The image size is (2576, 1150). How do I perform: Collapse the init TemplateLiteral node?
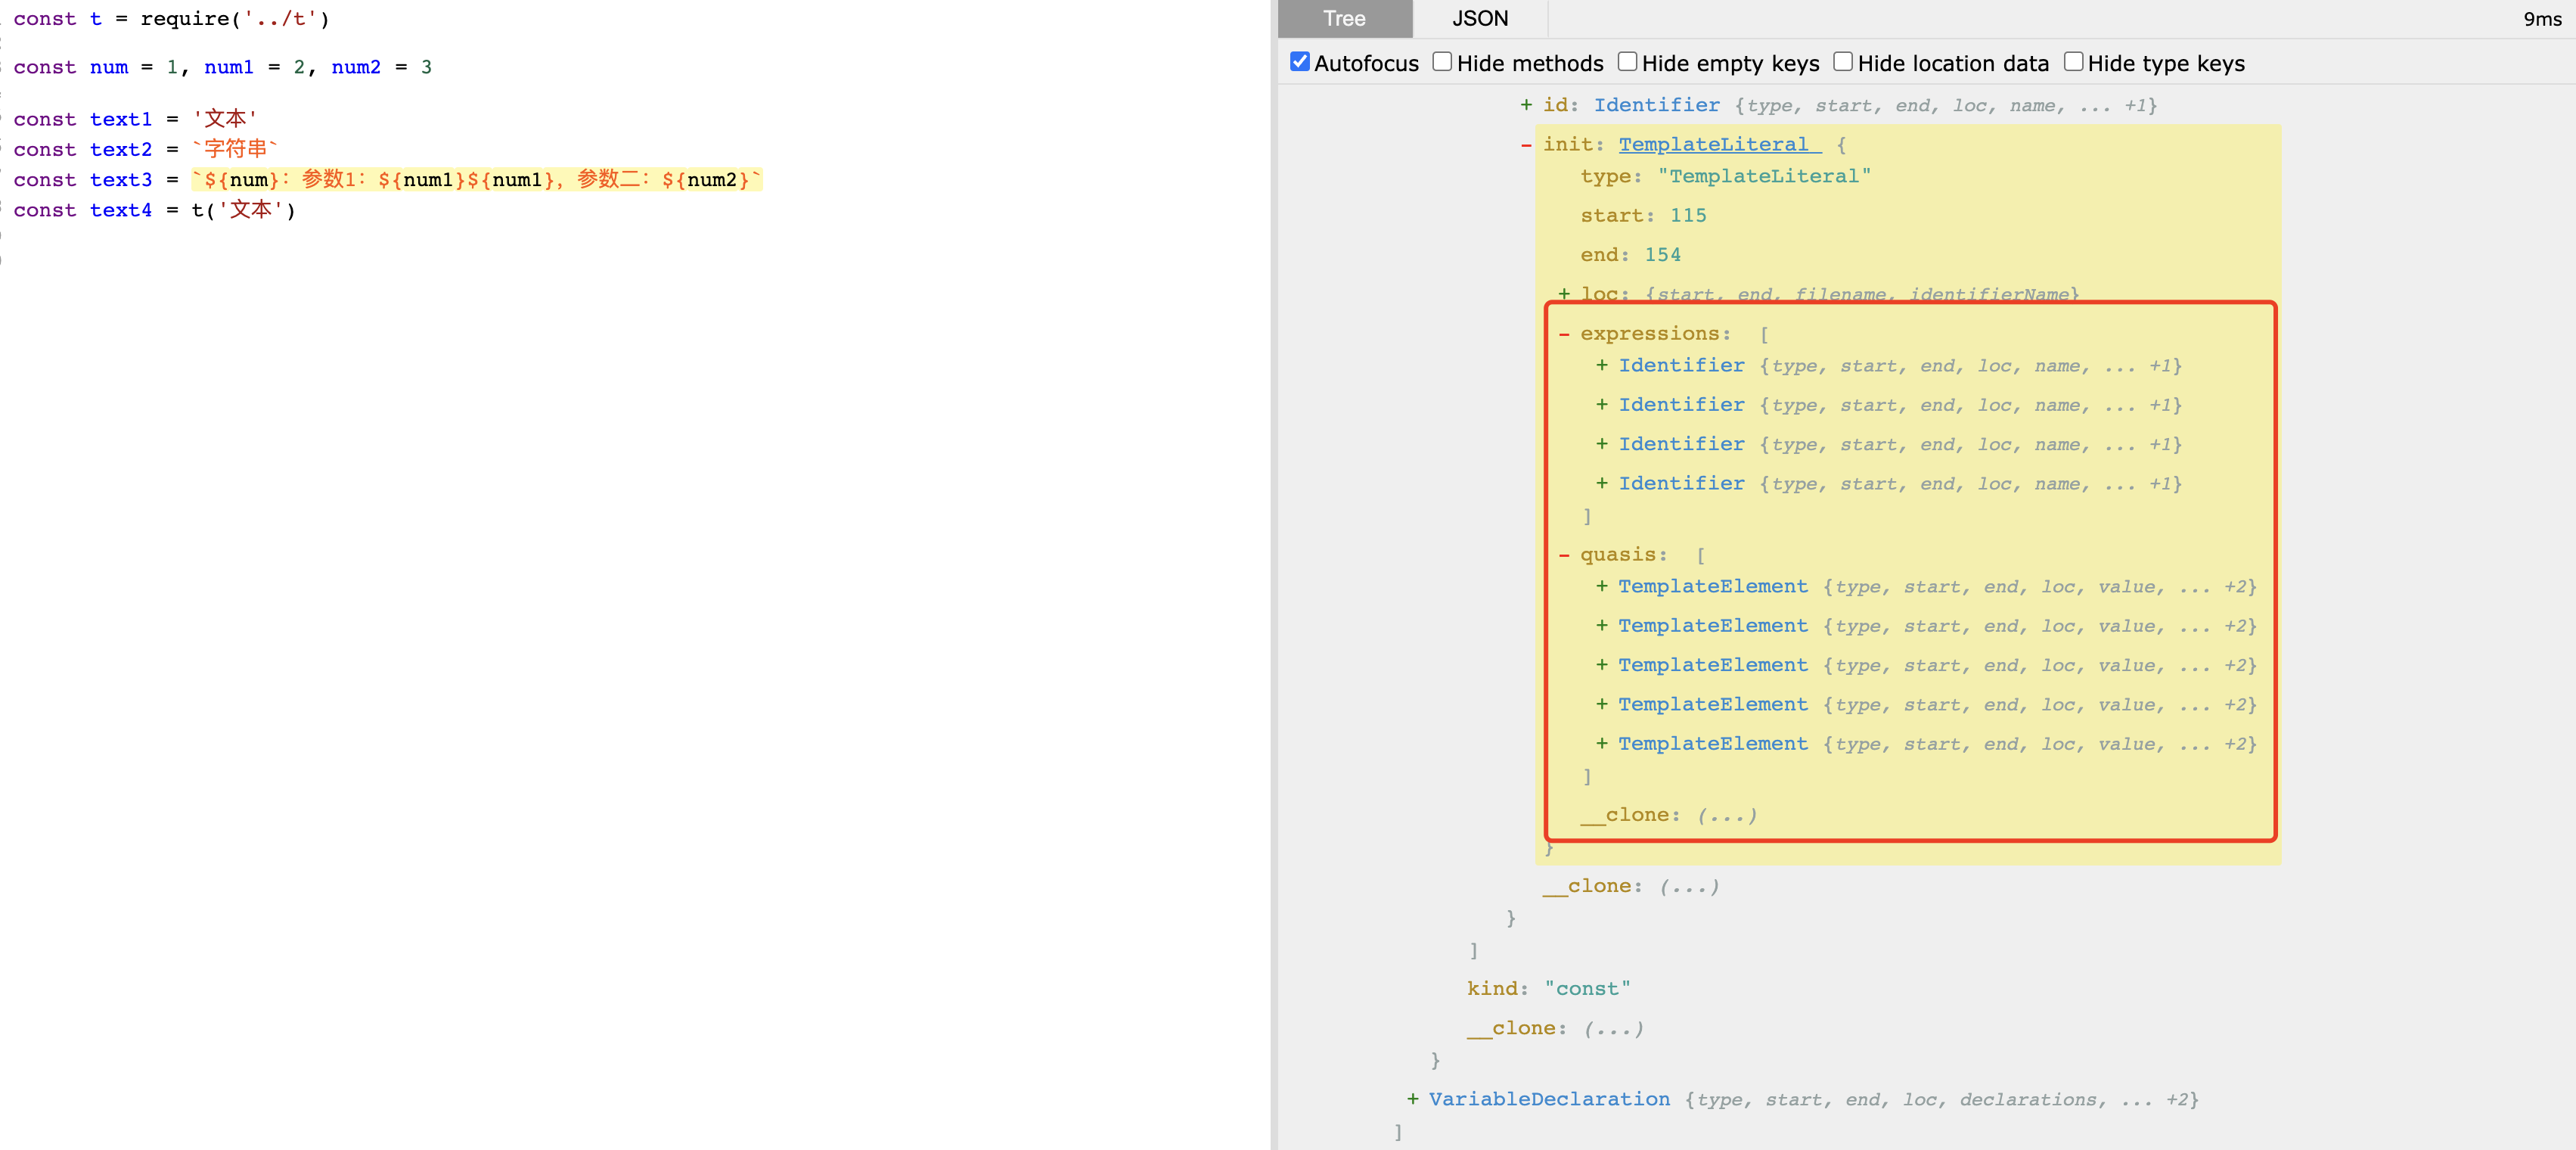(x=1526, y=145)
